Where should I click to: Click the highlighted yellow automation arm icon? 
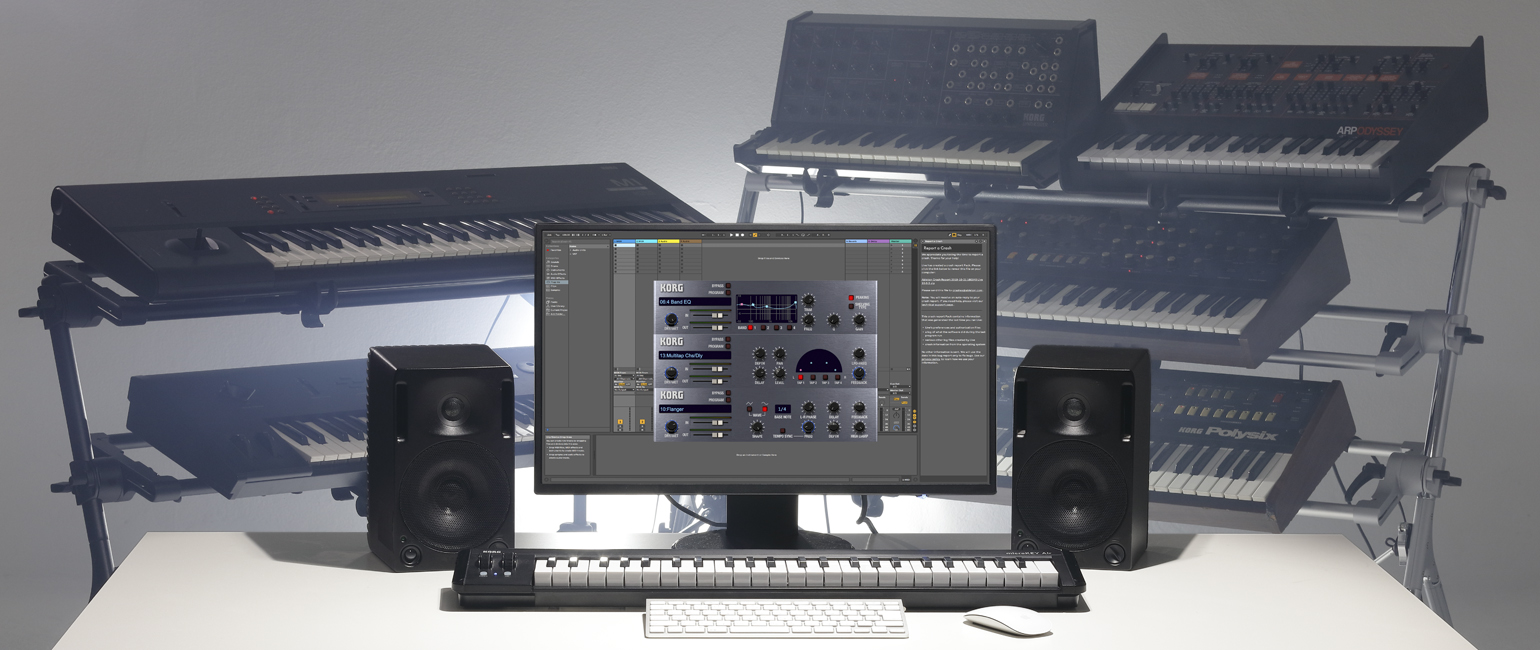tap(756, 236)
